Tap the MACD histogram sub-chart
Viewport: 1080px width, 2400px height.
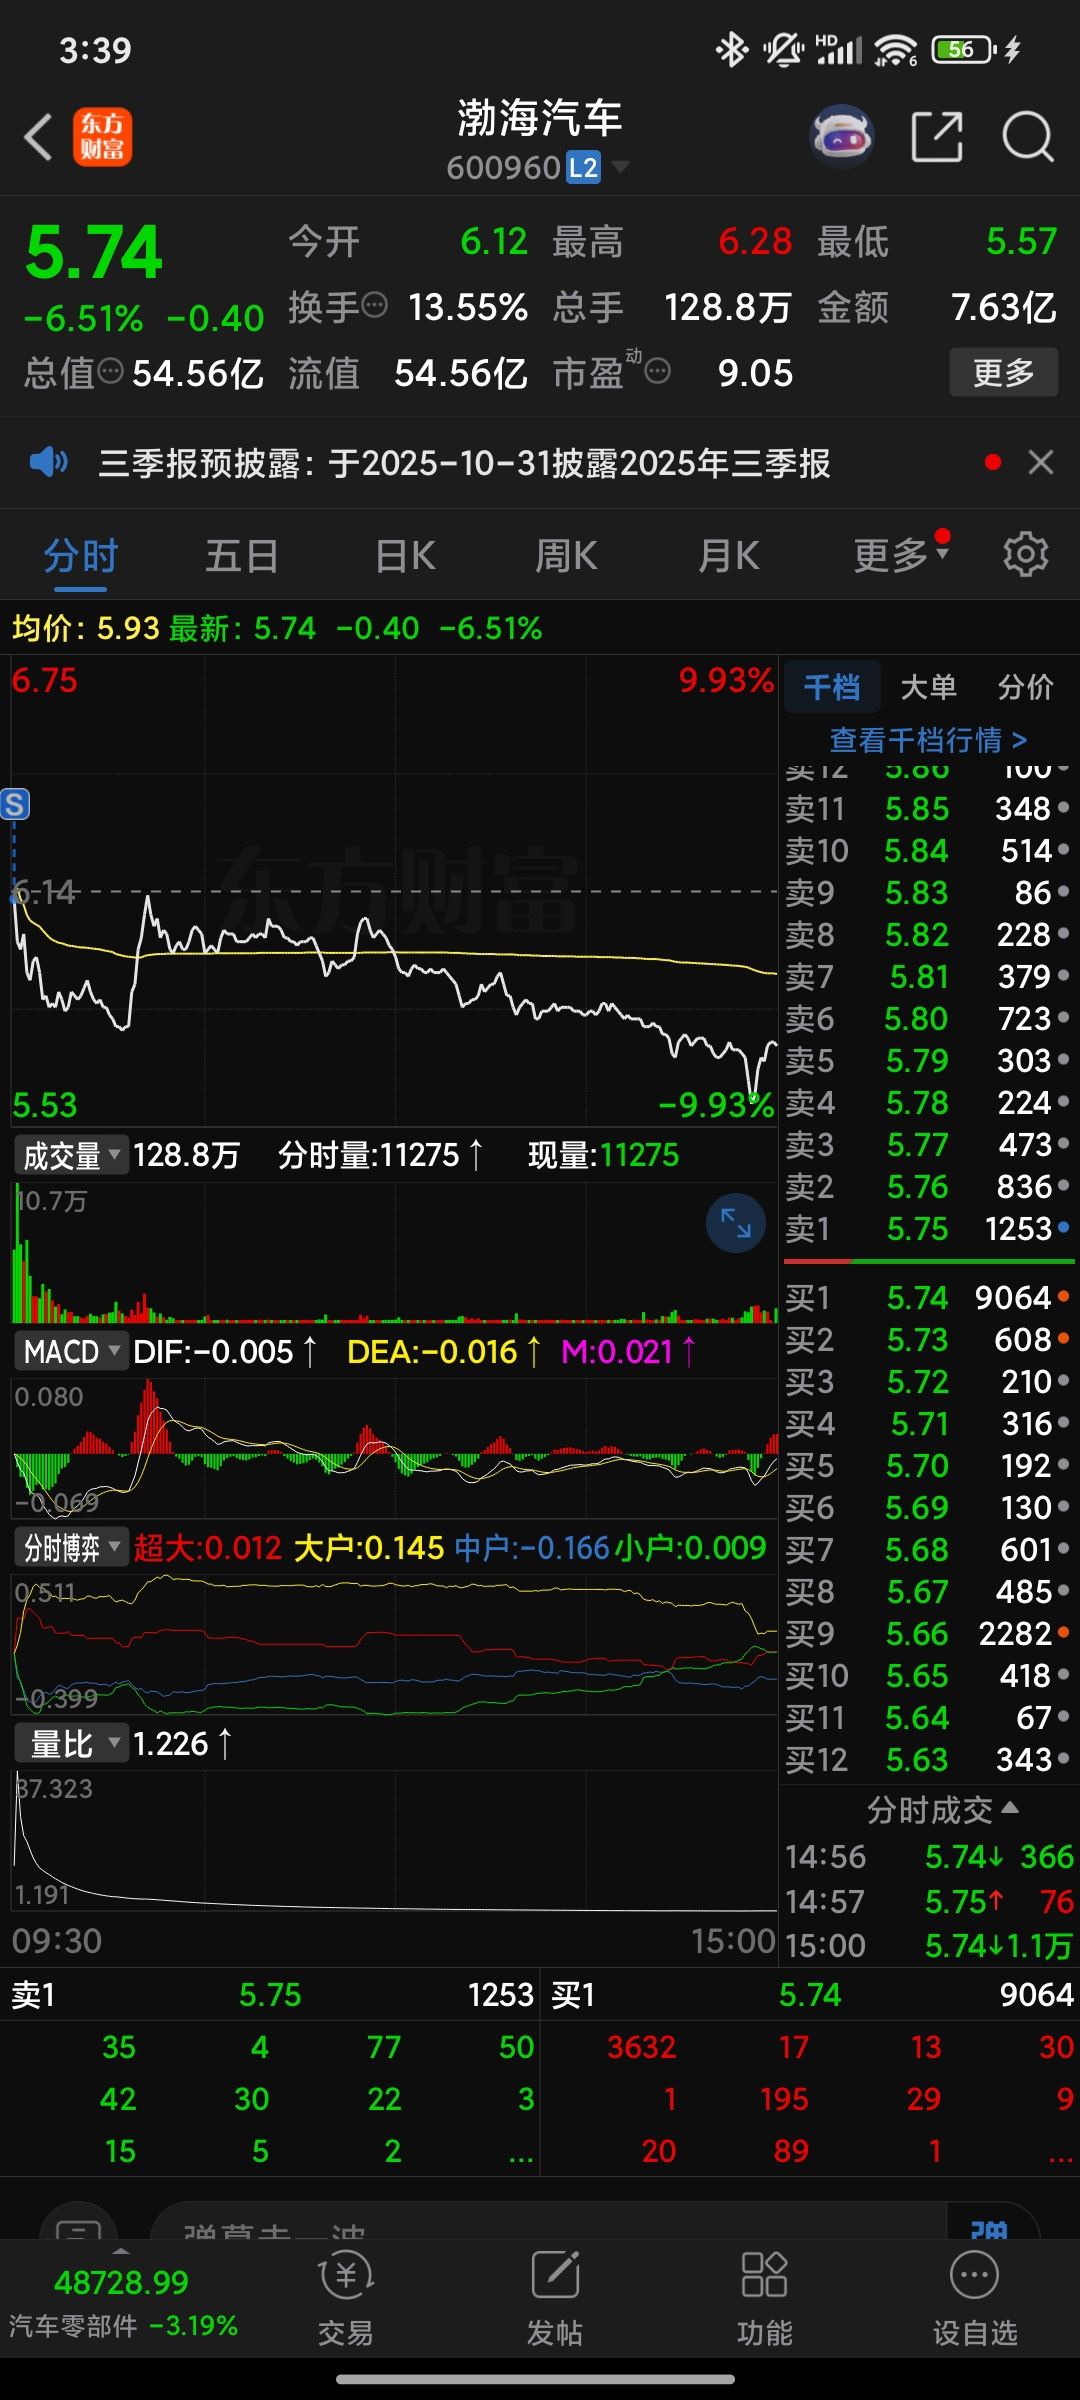(x=394, y=1447)
